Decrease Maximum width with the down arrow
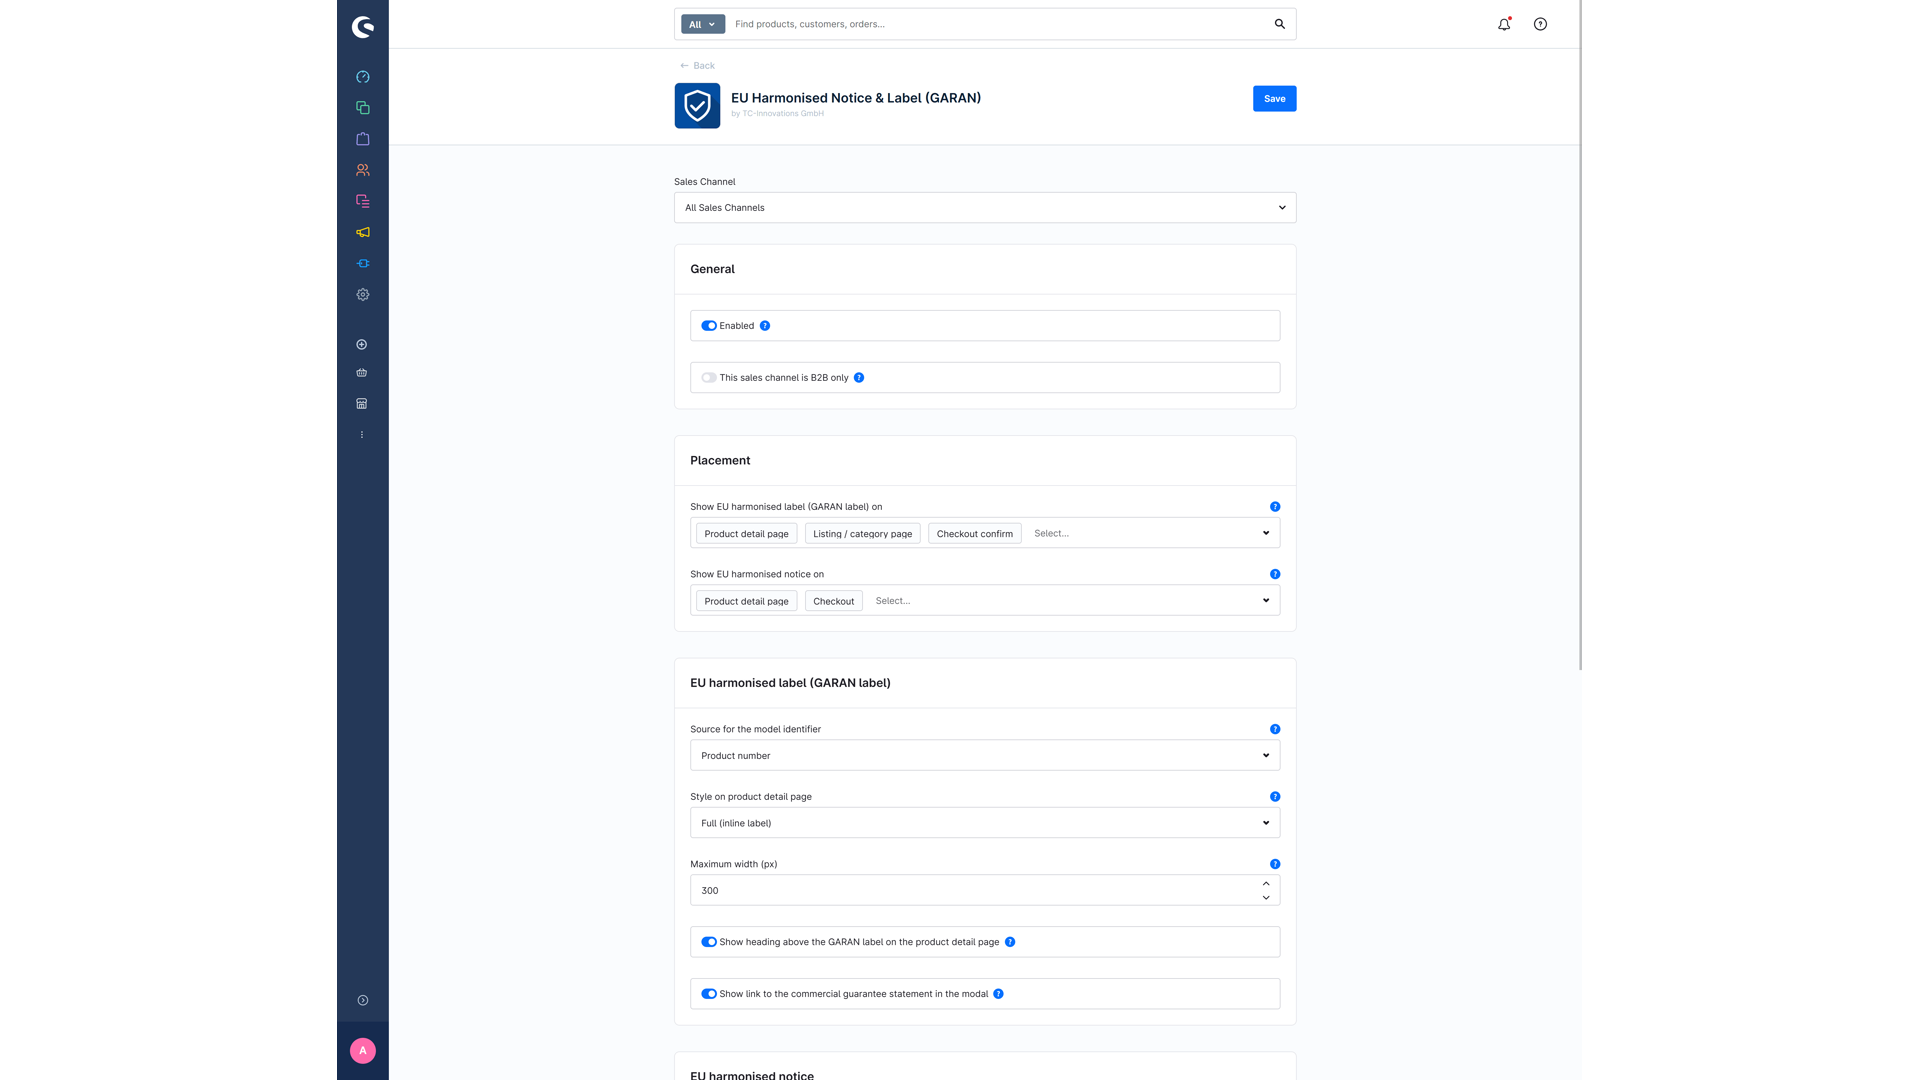This screenshot has height=1080, width=1920. tap(1266, 898)
